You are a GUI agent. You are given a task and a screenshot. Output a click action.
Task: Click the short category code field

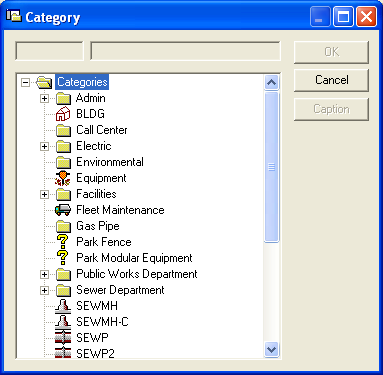tap(49, 51)
